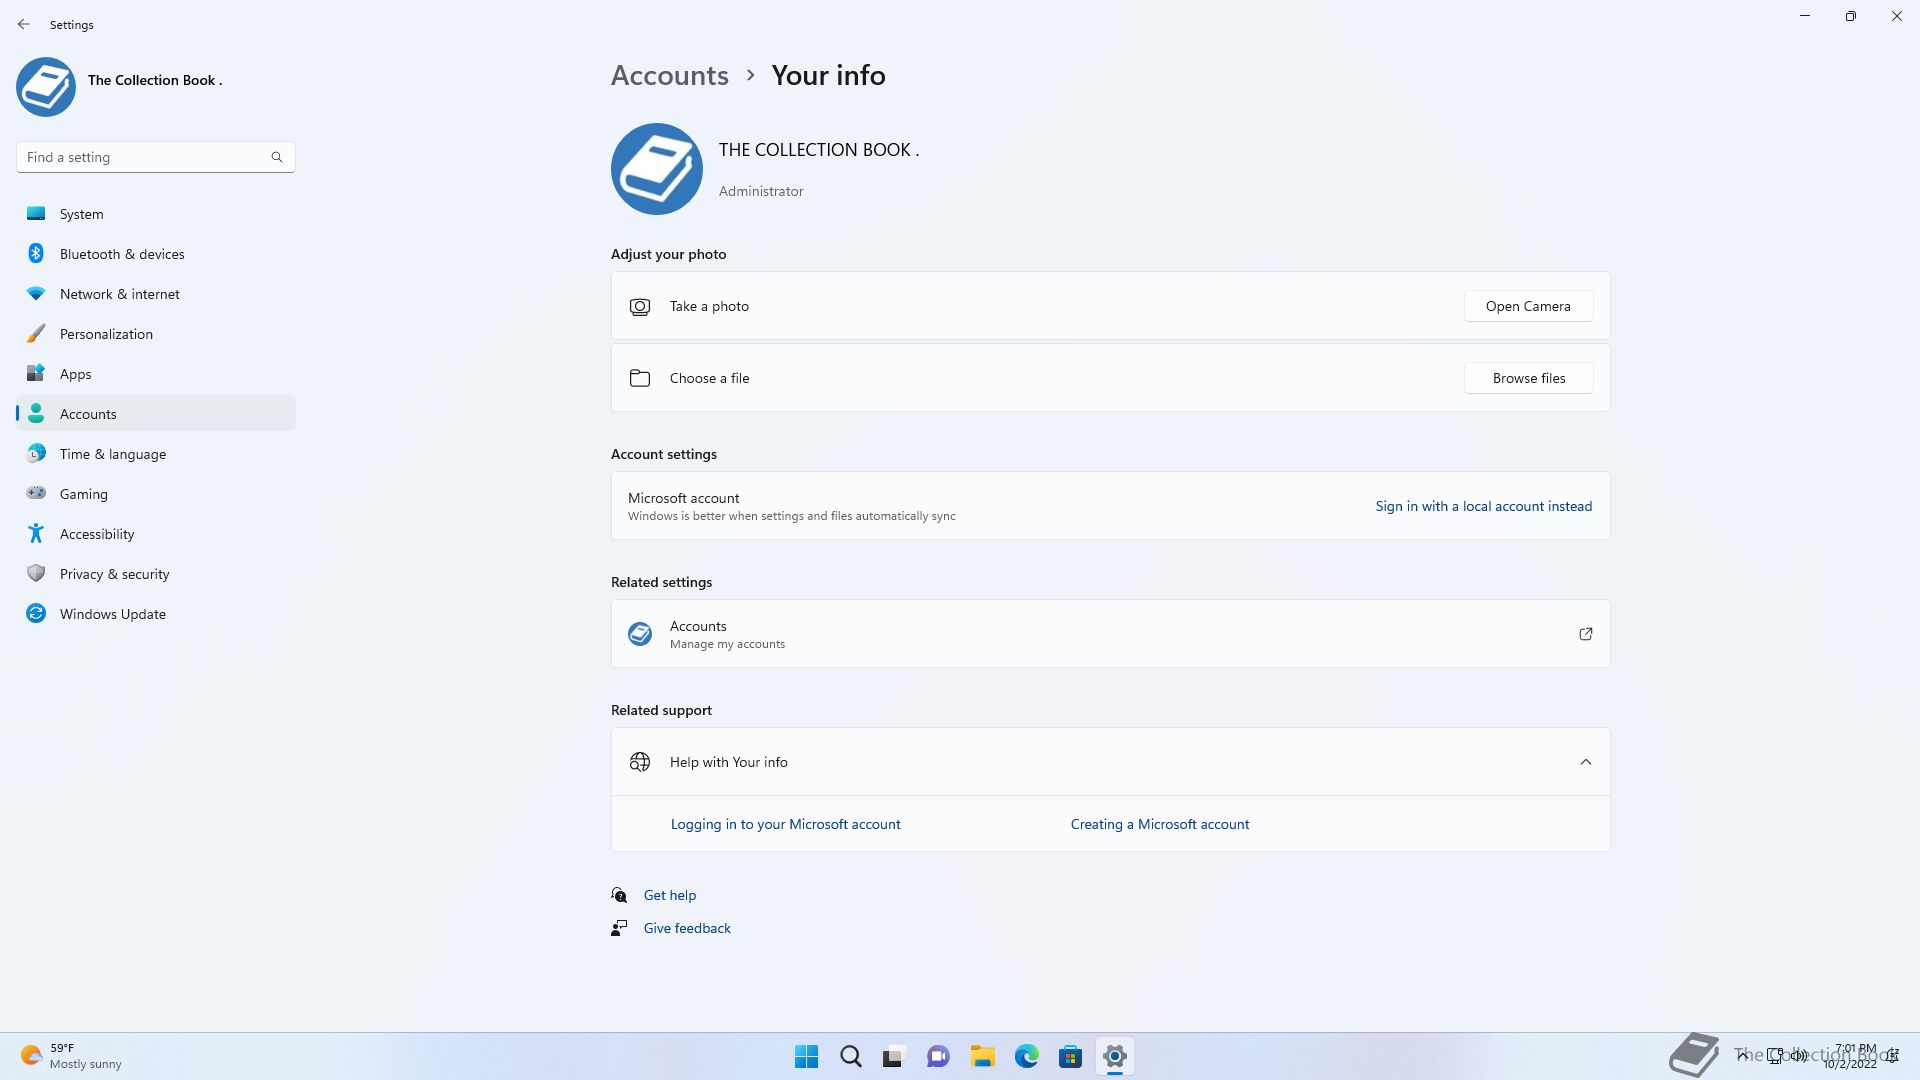Click the globe icon in Help with Your info

click(640, 762)
